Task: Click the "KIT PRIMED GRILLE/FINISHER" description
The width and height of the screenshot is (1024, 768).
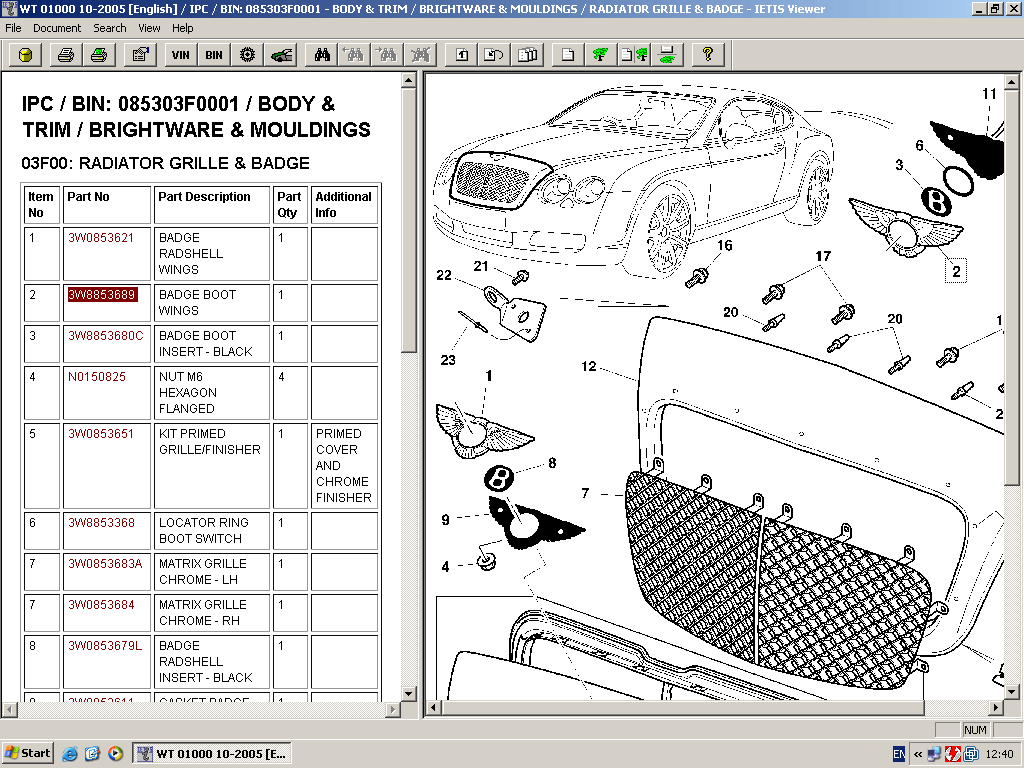Action: (x=210, y=441)
